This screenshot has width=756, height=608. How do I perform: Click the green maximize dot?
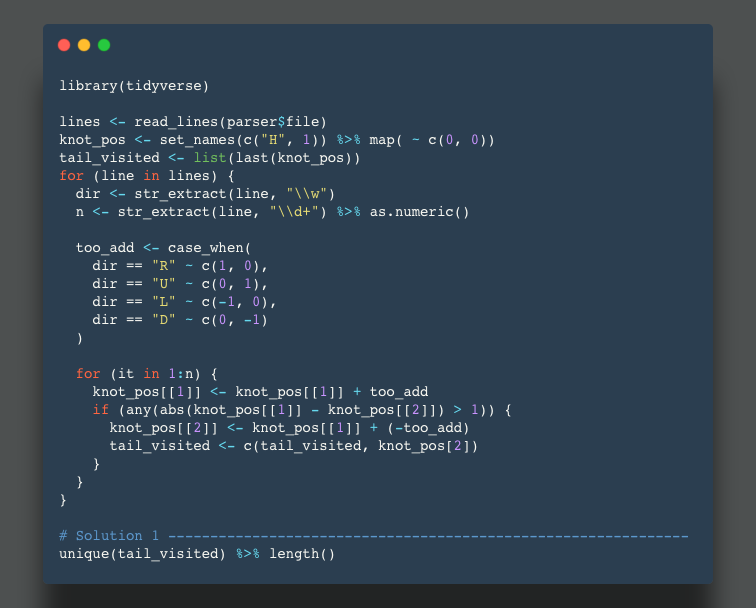(104, 45)
